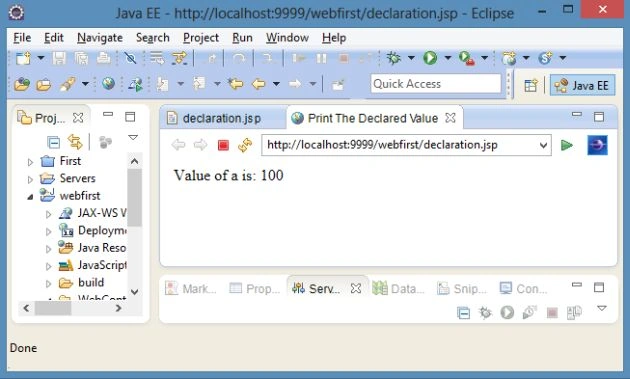This screenshot has width=630, height=379.
Task: Click the green Go to URL arrow
Action: coord(567,145)
